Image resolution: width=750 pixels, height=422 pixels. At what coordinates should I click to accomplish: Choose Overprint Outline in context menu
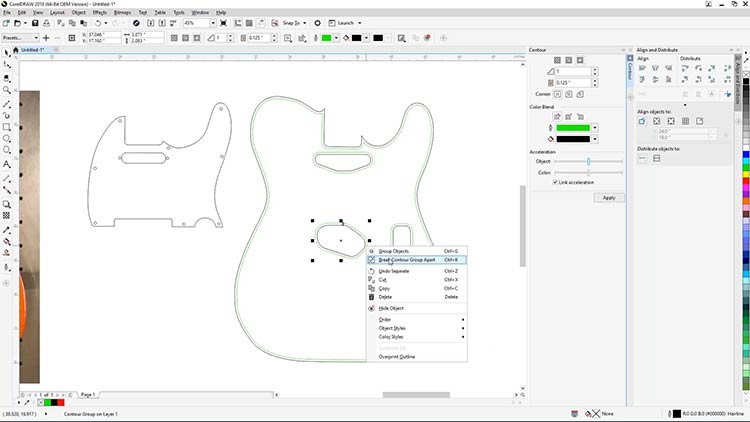[x=417, y=357]
